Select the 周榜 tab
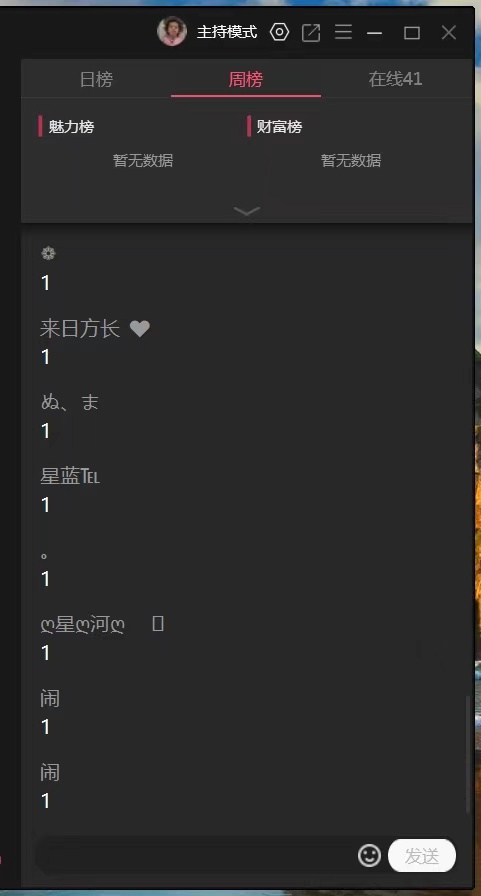 [246, 79]
